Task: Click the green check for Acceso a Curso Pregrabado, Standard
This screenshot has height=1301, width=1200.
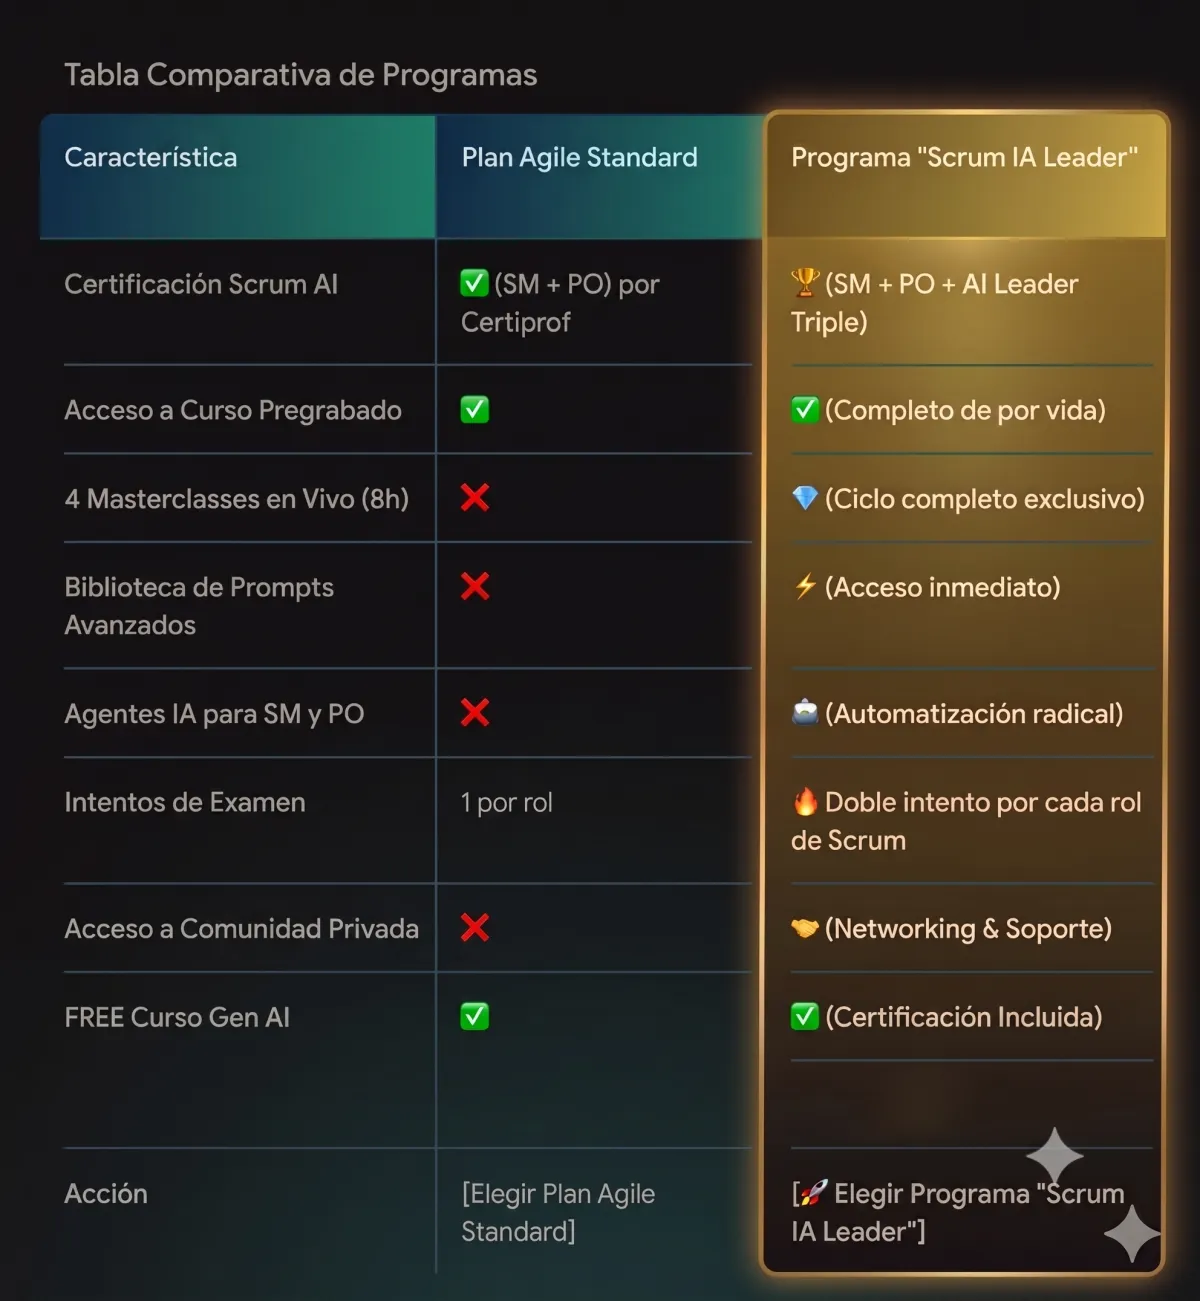Action: coord(475,409)
